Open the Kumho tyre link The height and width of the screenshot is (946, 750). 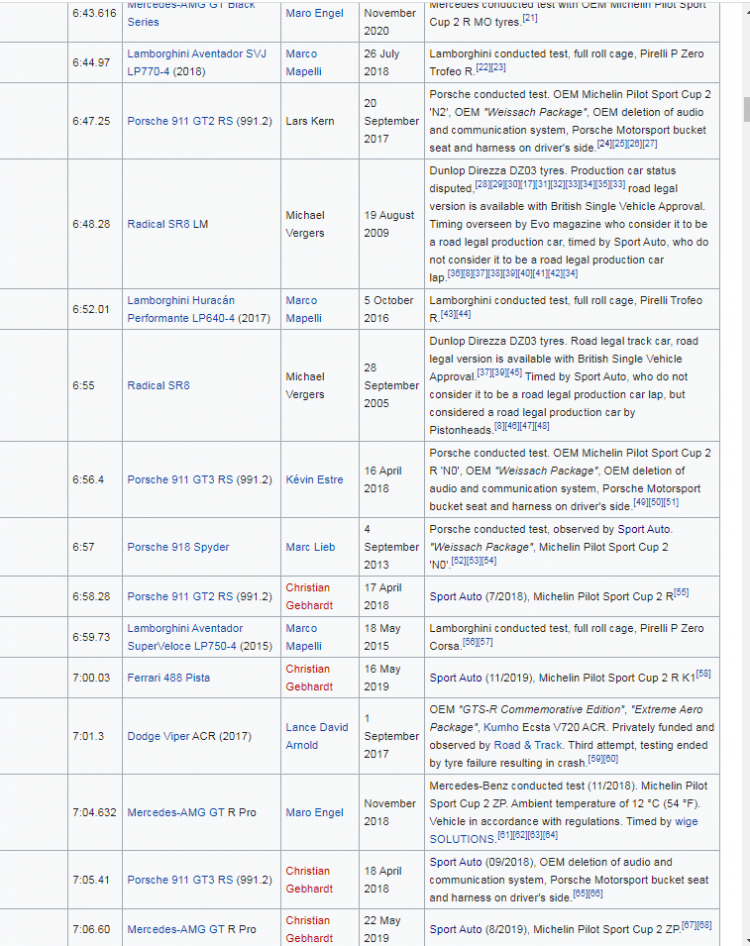click(501, 727)
